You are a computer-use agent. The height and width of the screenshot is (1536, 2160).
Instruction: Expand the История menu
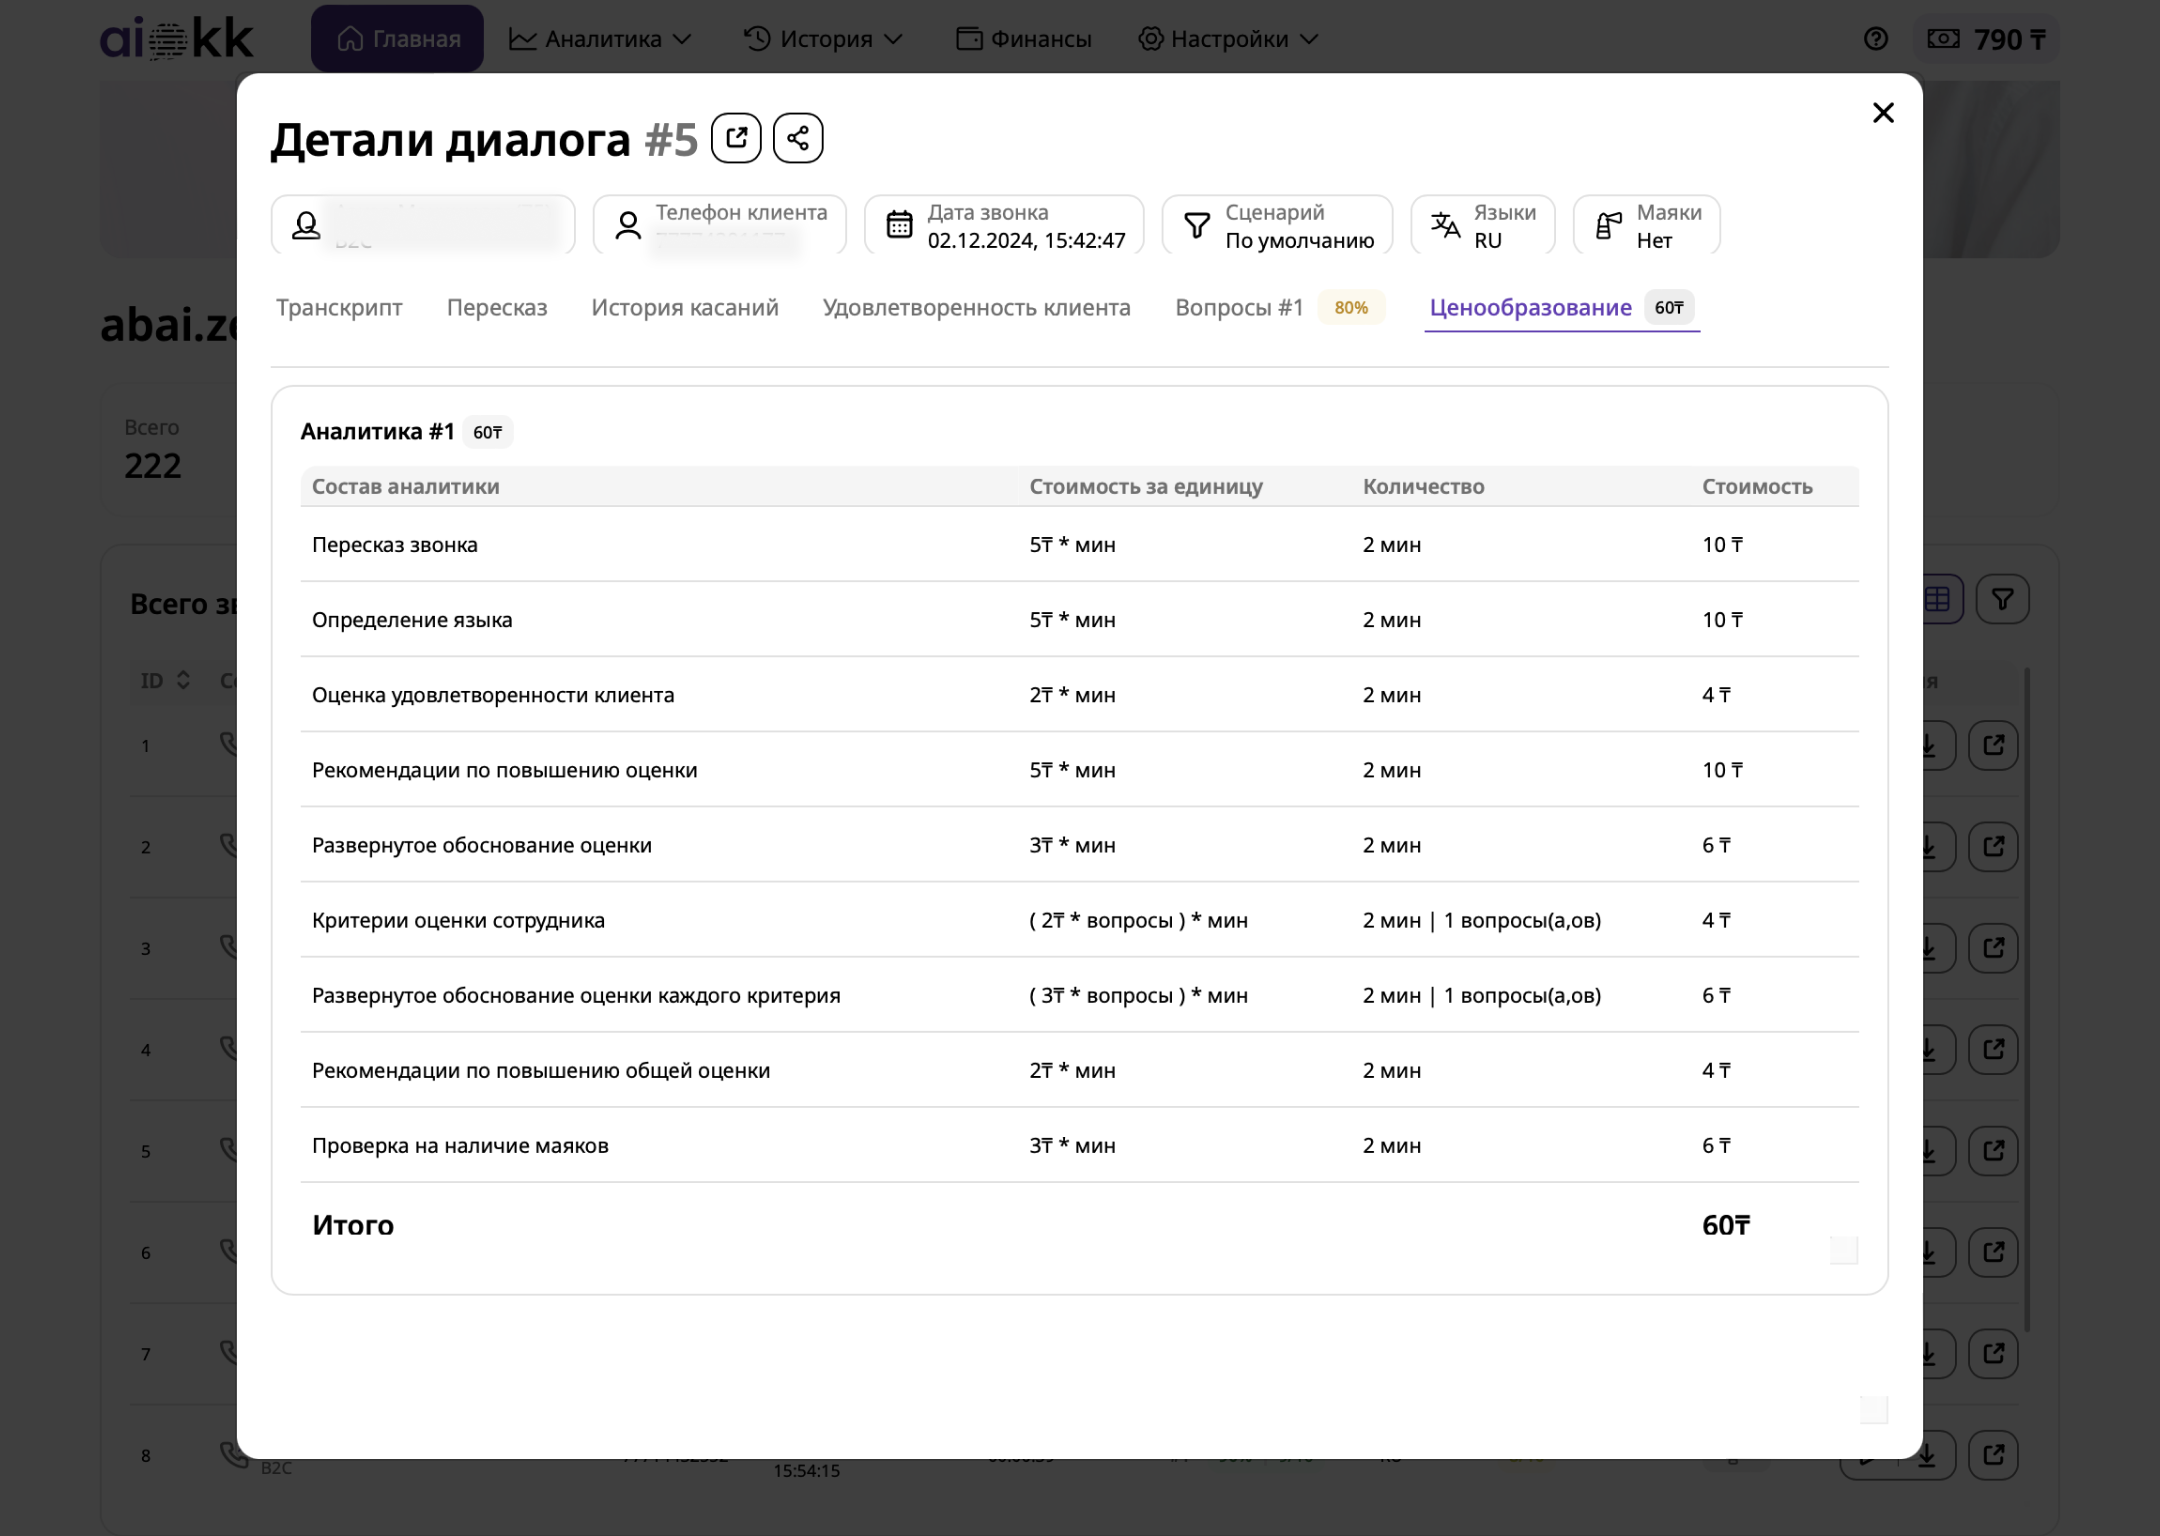coord(824,39)
